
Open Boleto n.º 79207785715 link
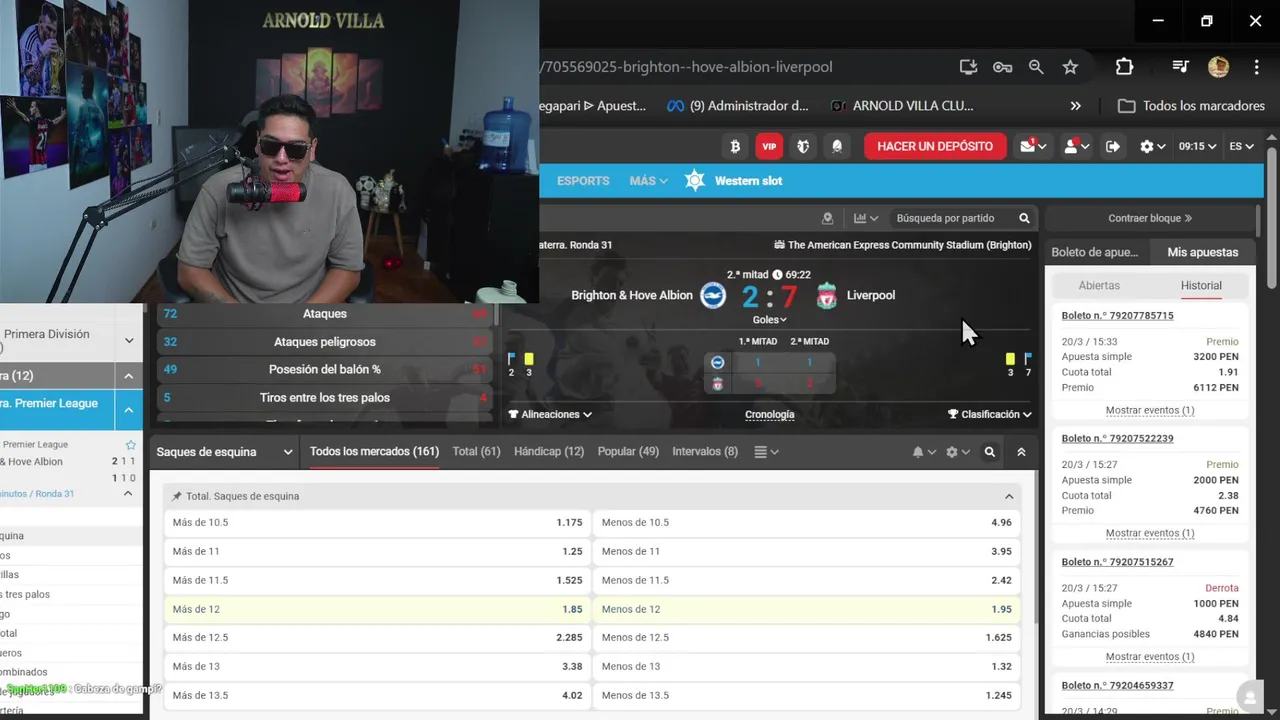click(1117, 316)
